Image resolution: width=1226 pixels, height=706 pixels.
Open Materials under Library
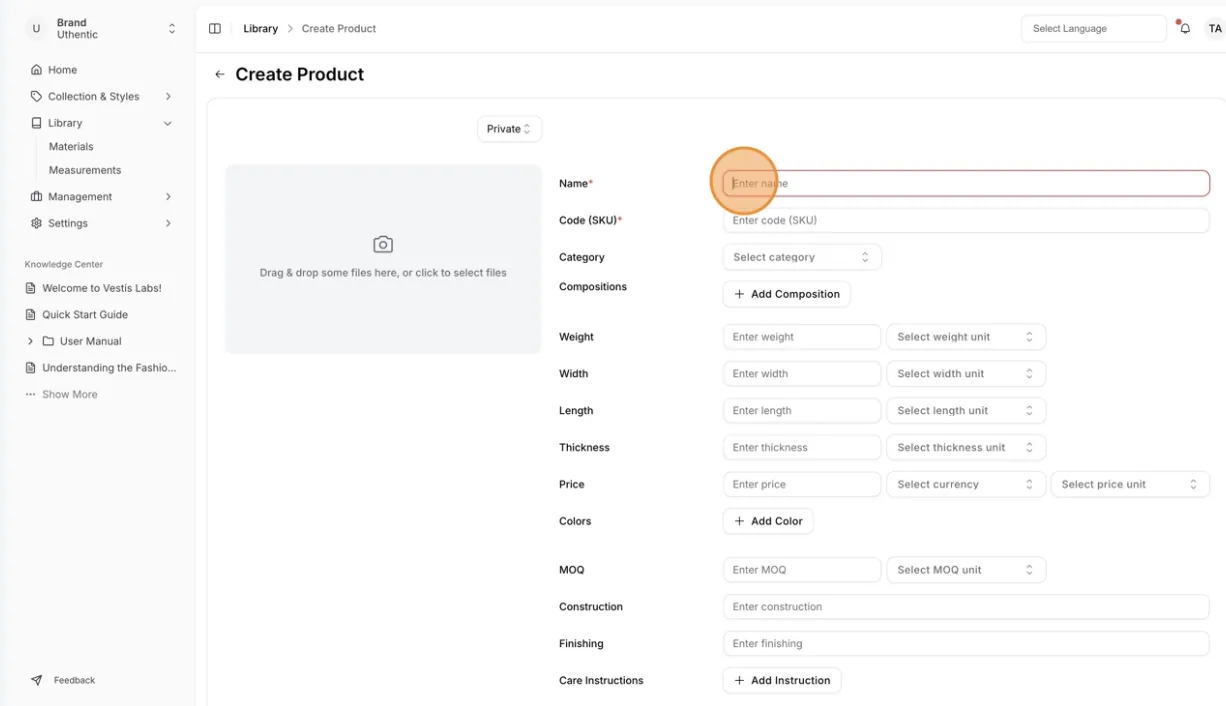[x=71, y=147]
